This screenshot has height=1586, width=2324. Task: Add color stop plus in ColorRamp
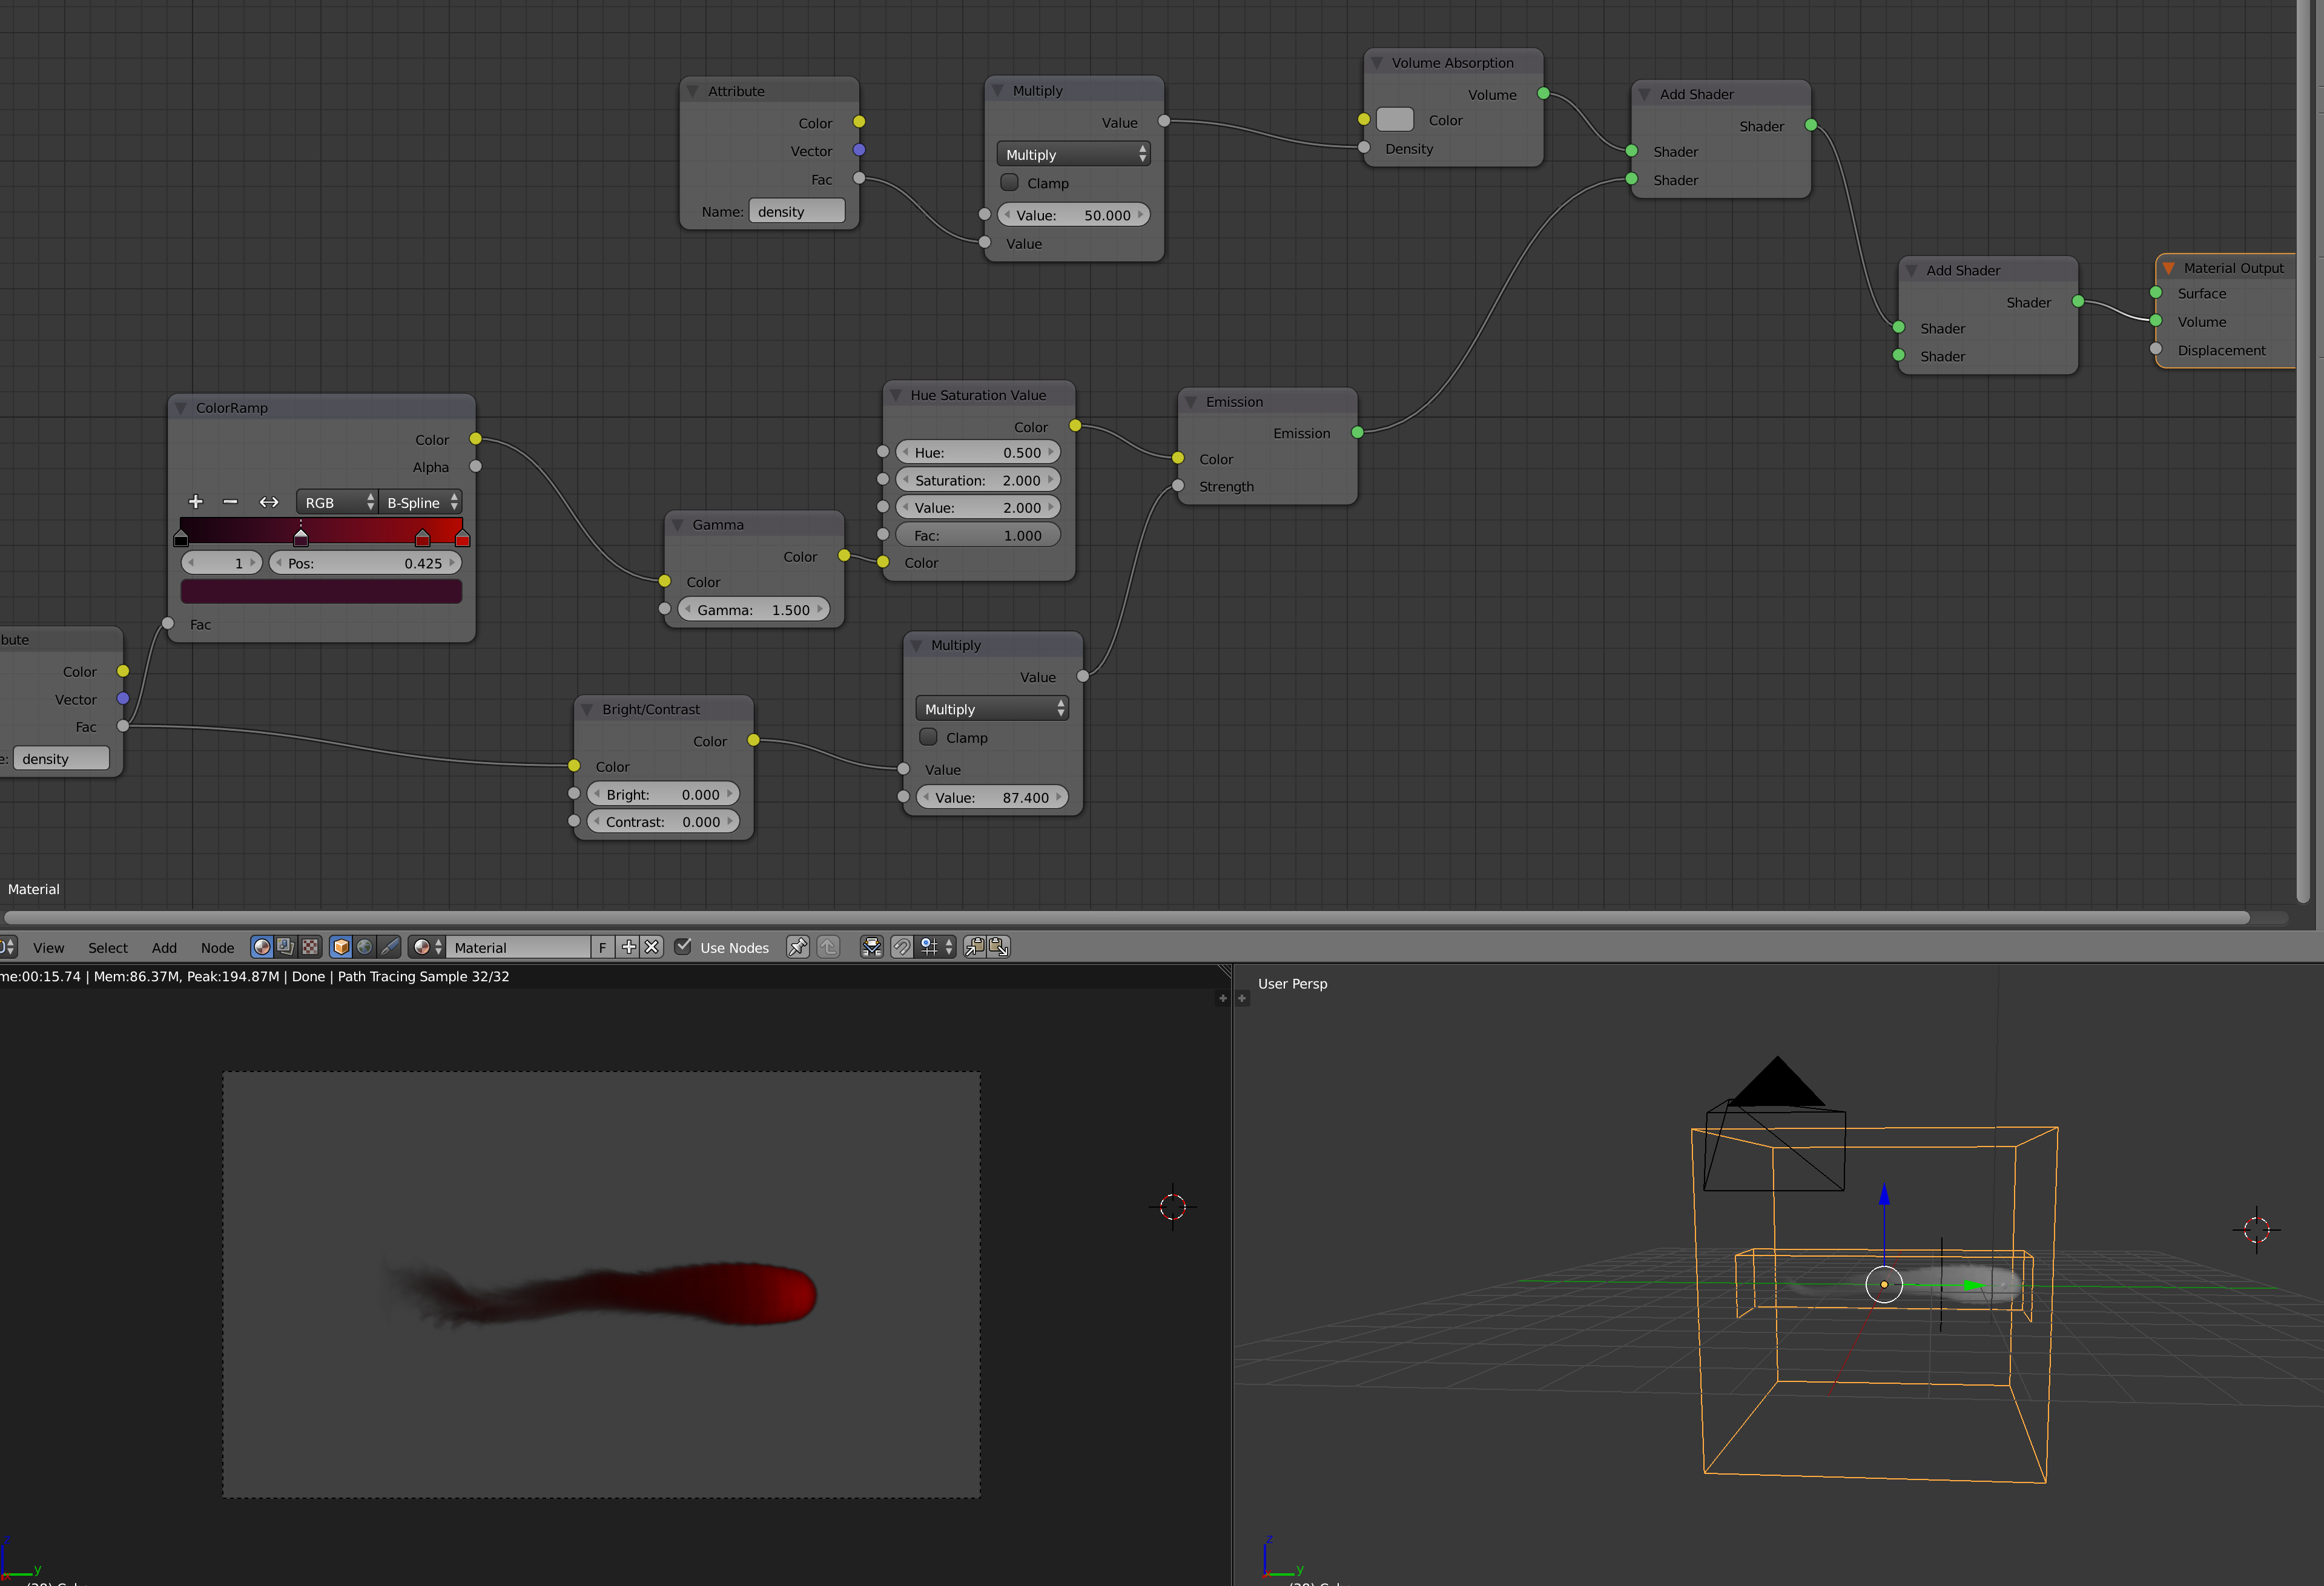point(196,502)
